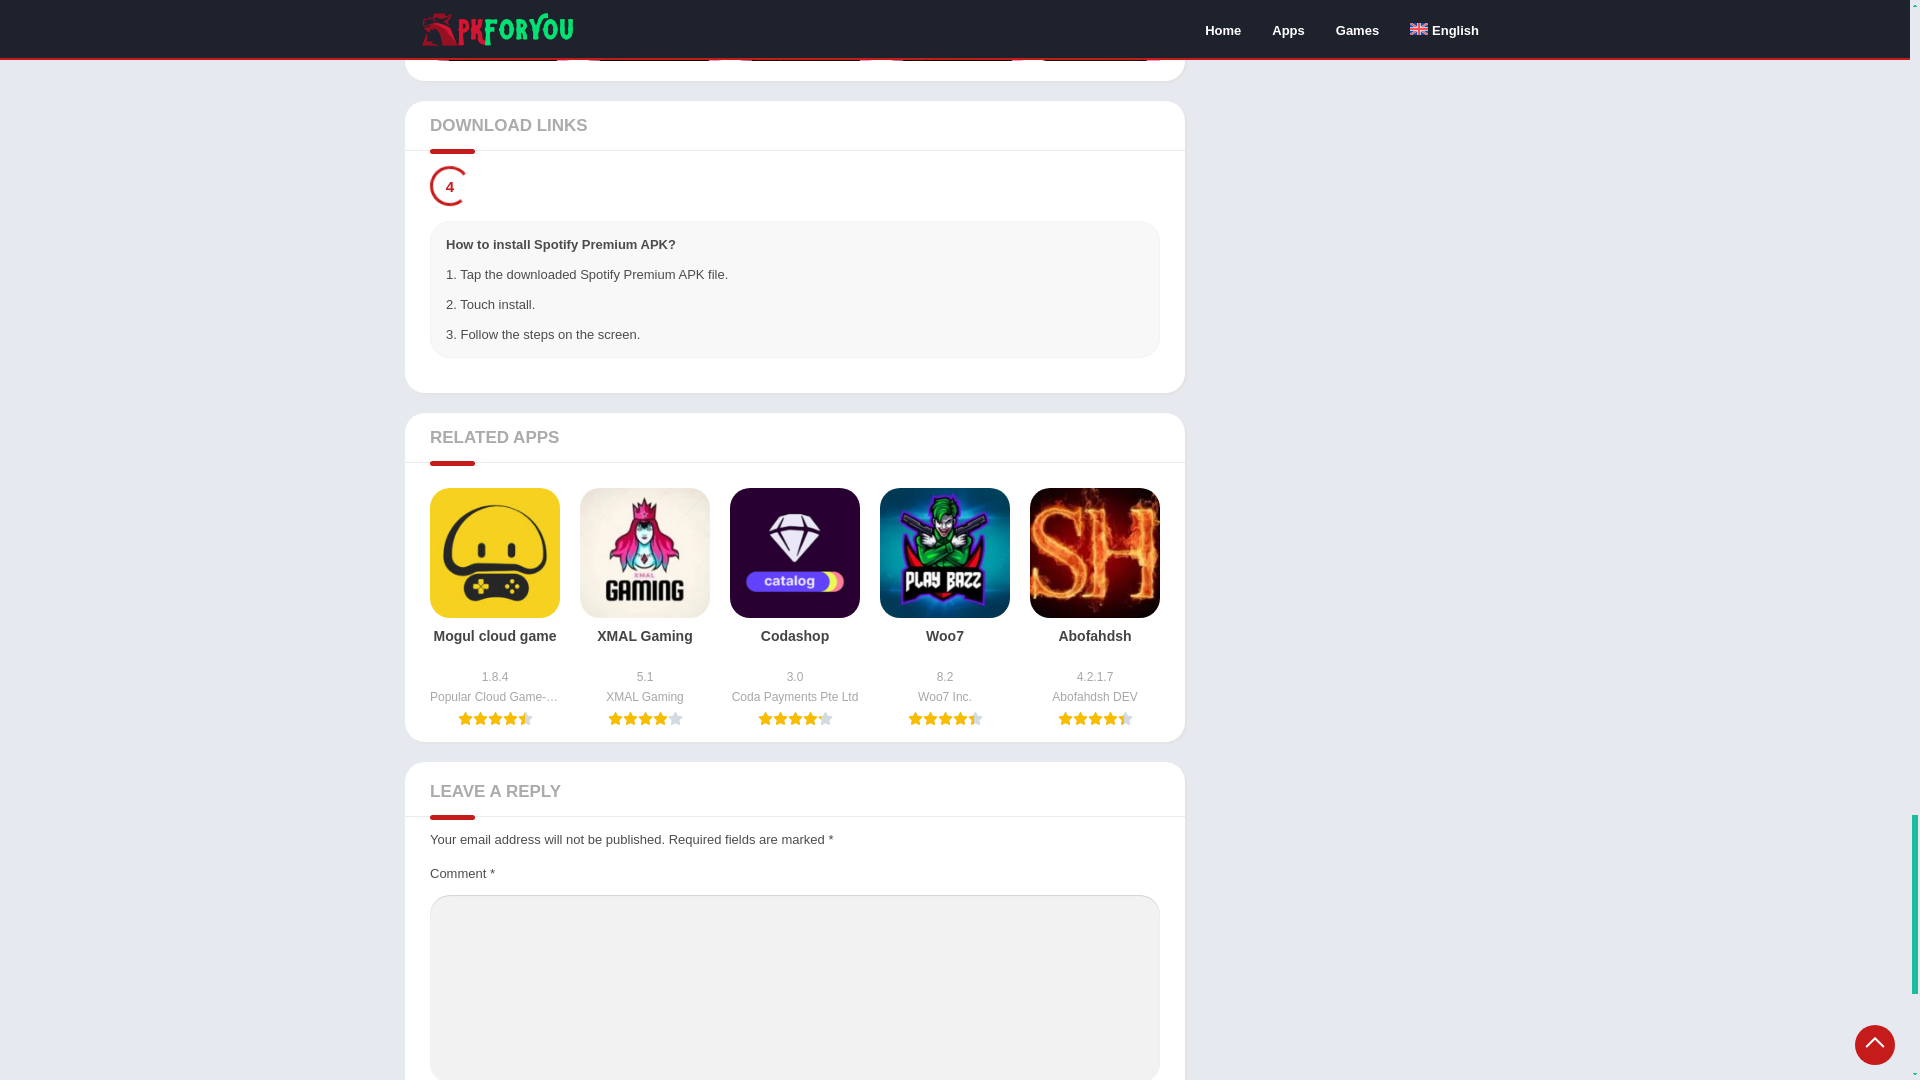Click the Codashop star rating

click(x=795, y=719)
